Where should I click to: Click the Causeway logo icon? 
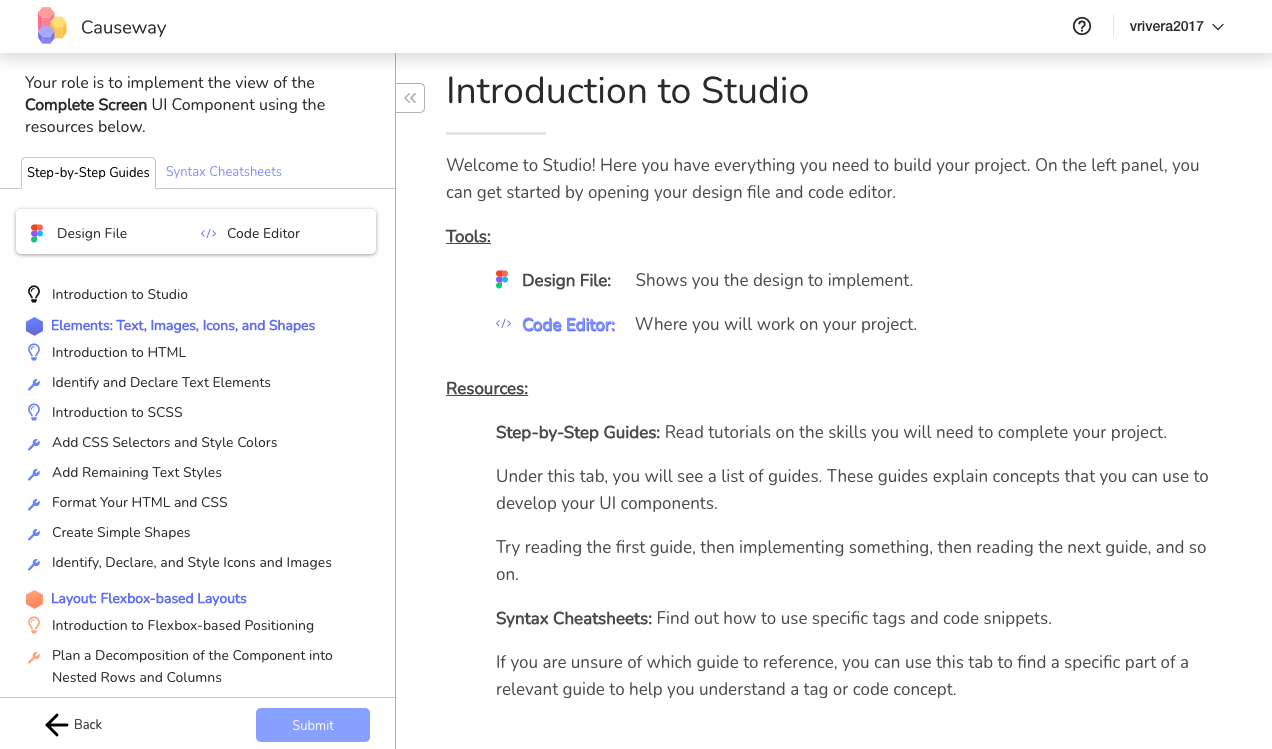point(52,26)
